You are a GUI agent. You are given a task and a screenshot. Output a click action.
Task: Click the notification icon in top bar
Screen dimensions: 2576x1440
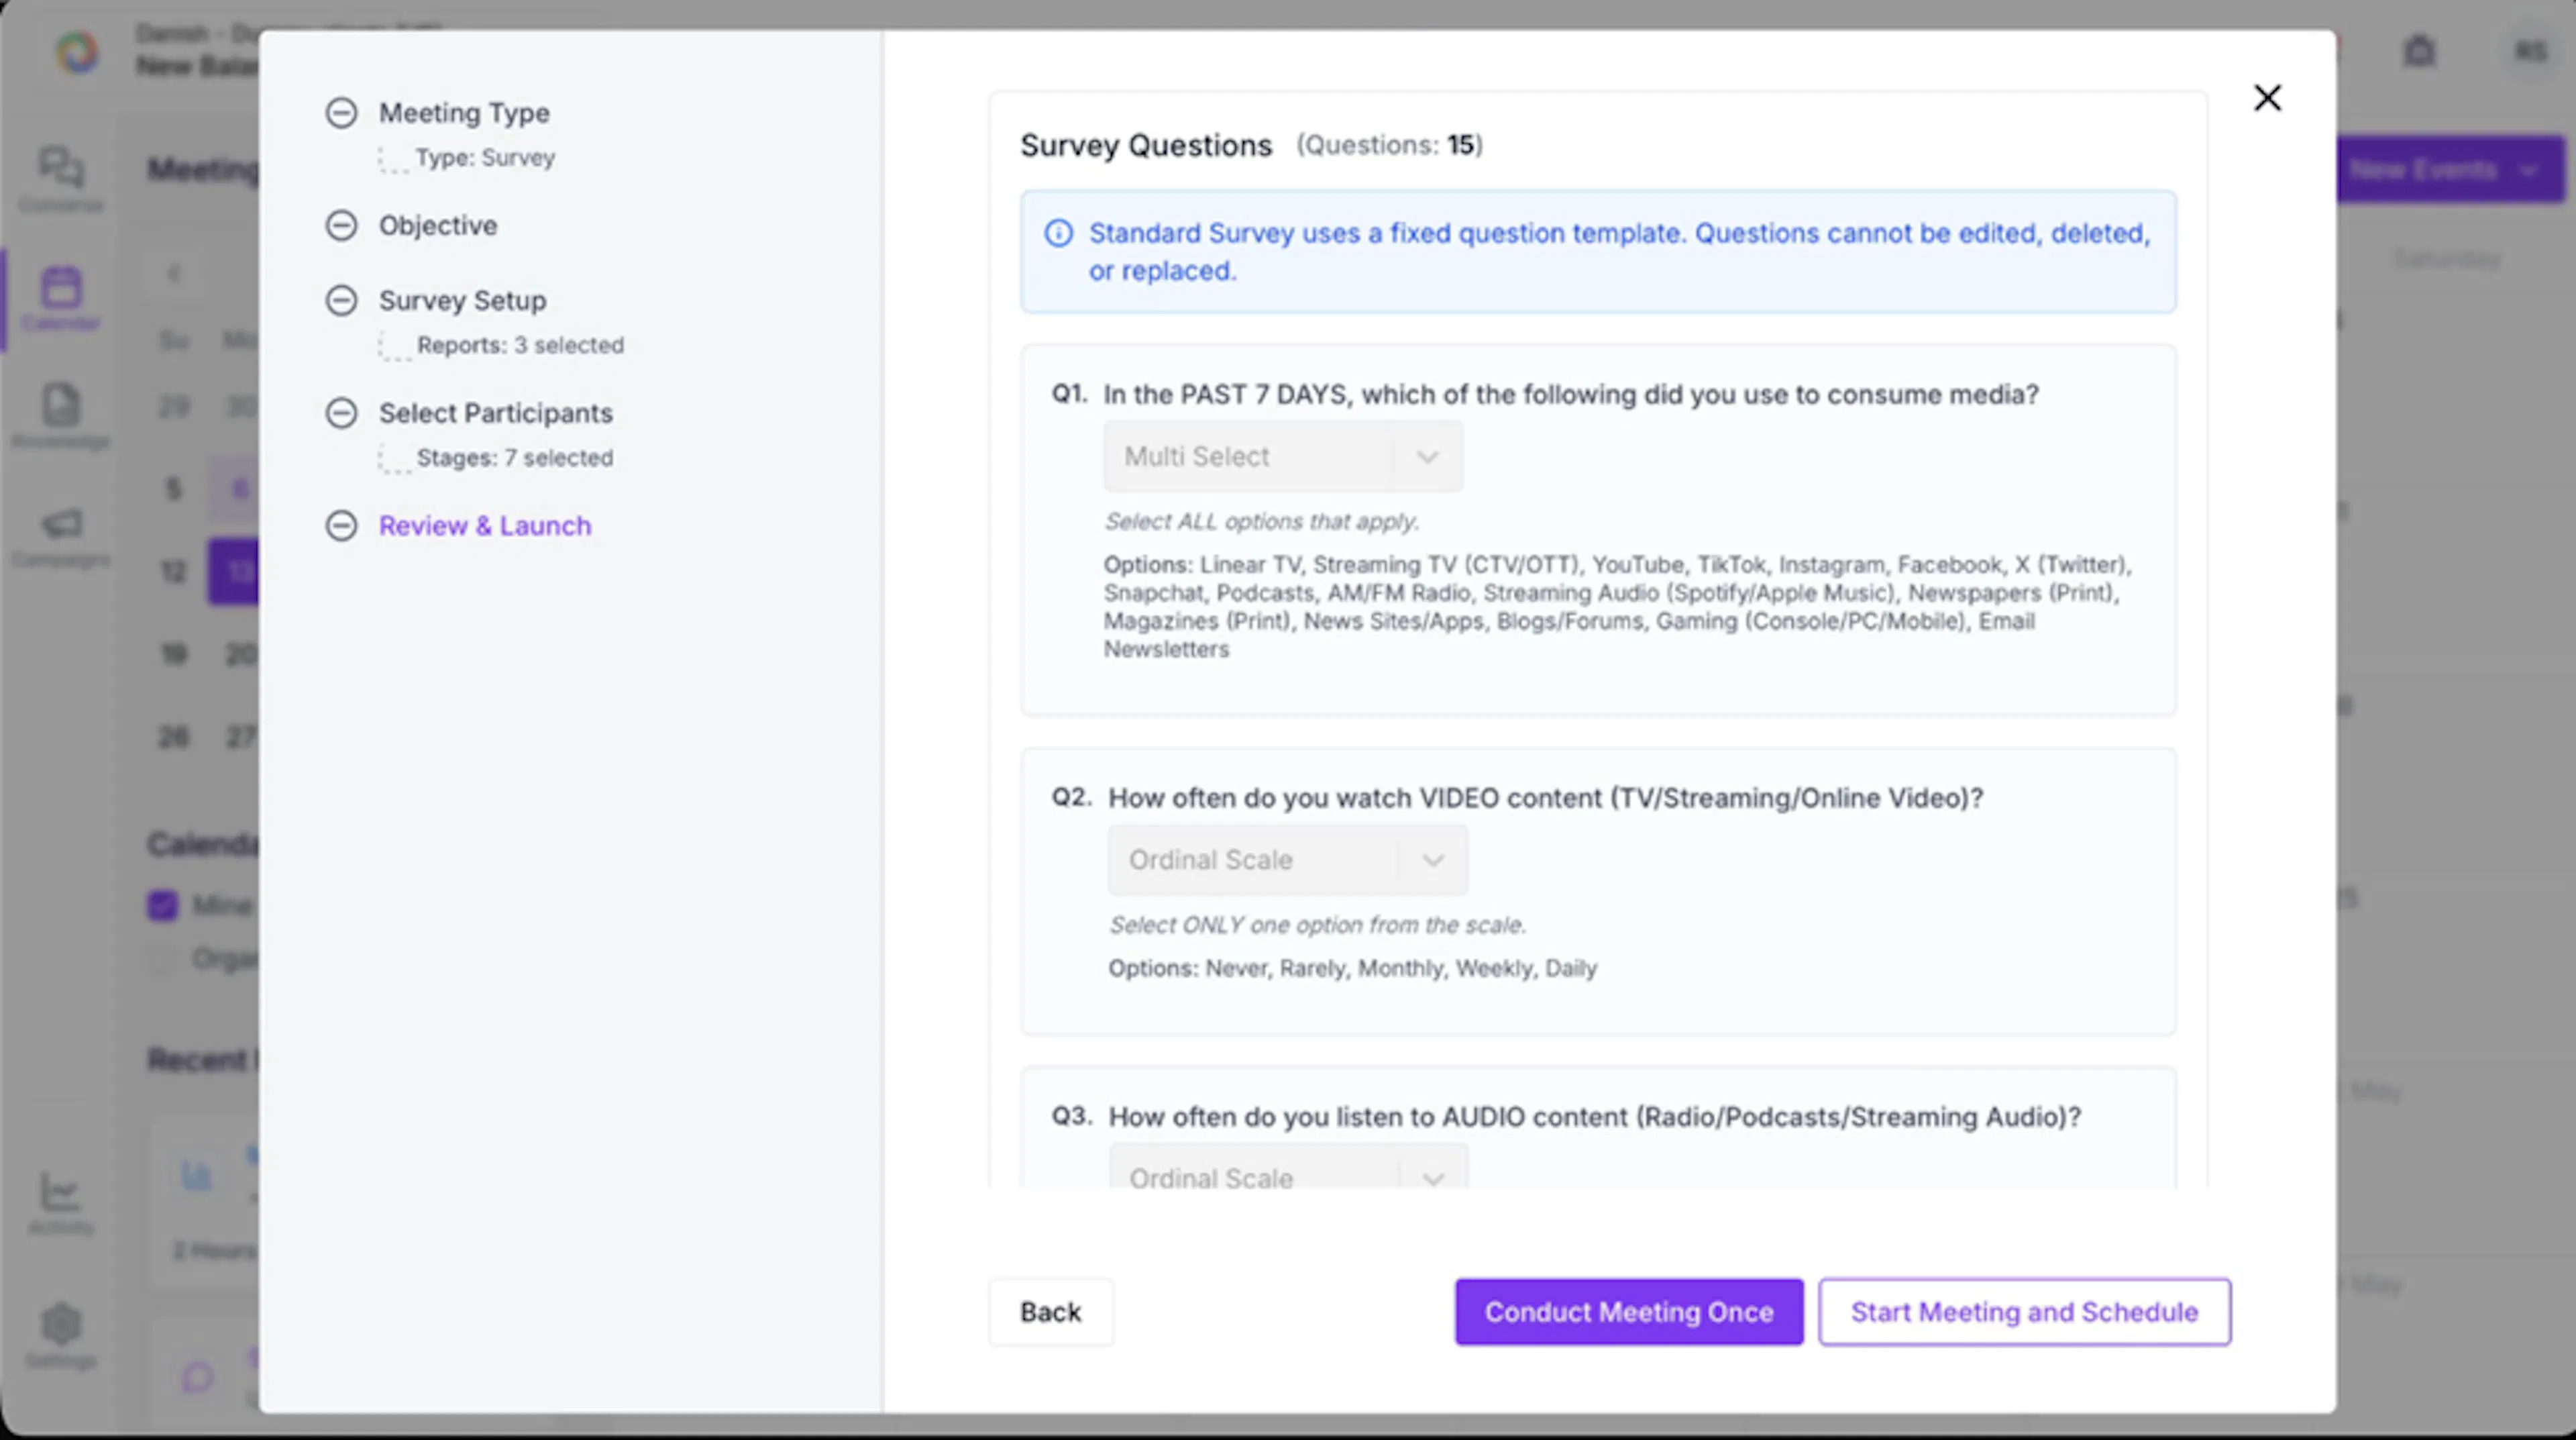[x=2419, y=50]
